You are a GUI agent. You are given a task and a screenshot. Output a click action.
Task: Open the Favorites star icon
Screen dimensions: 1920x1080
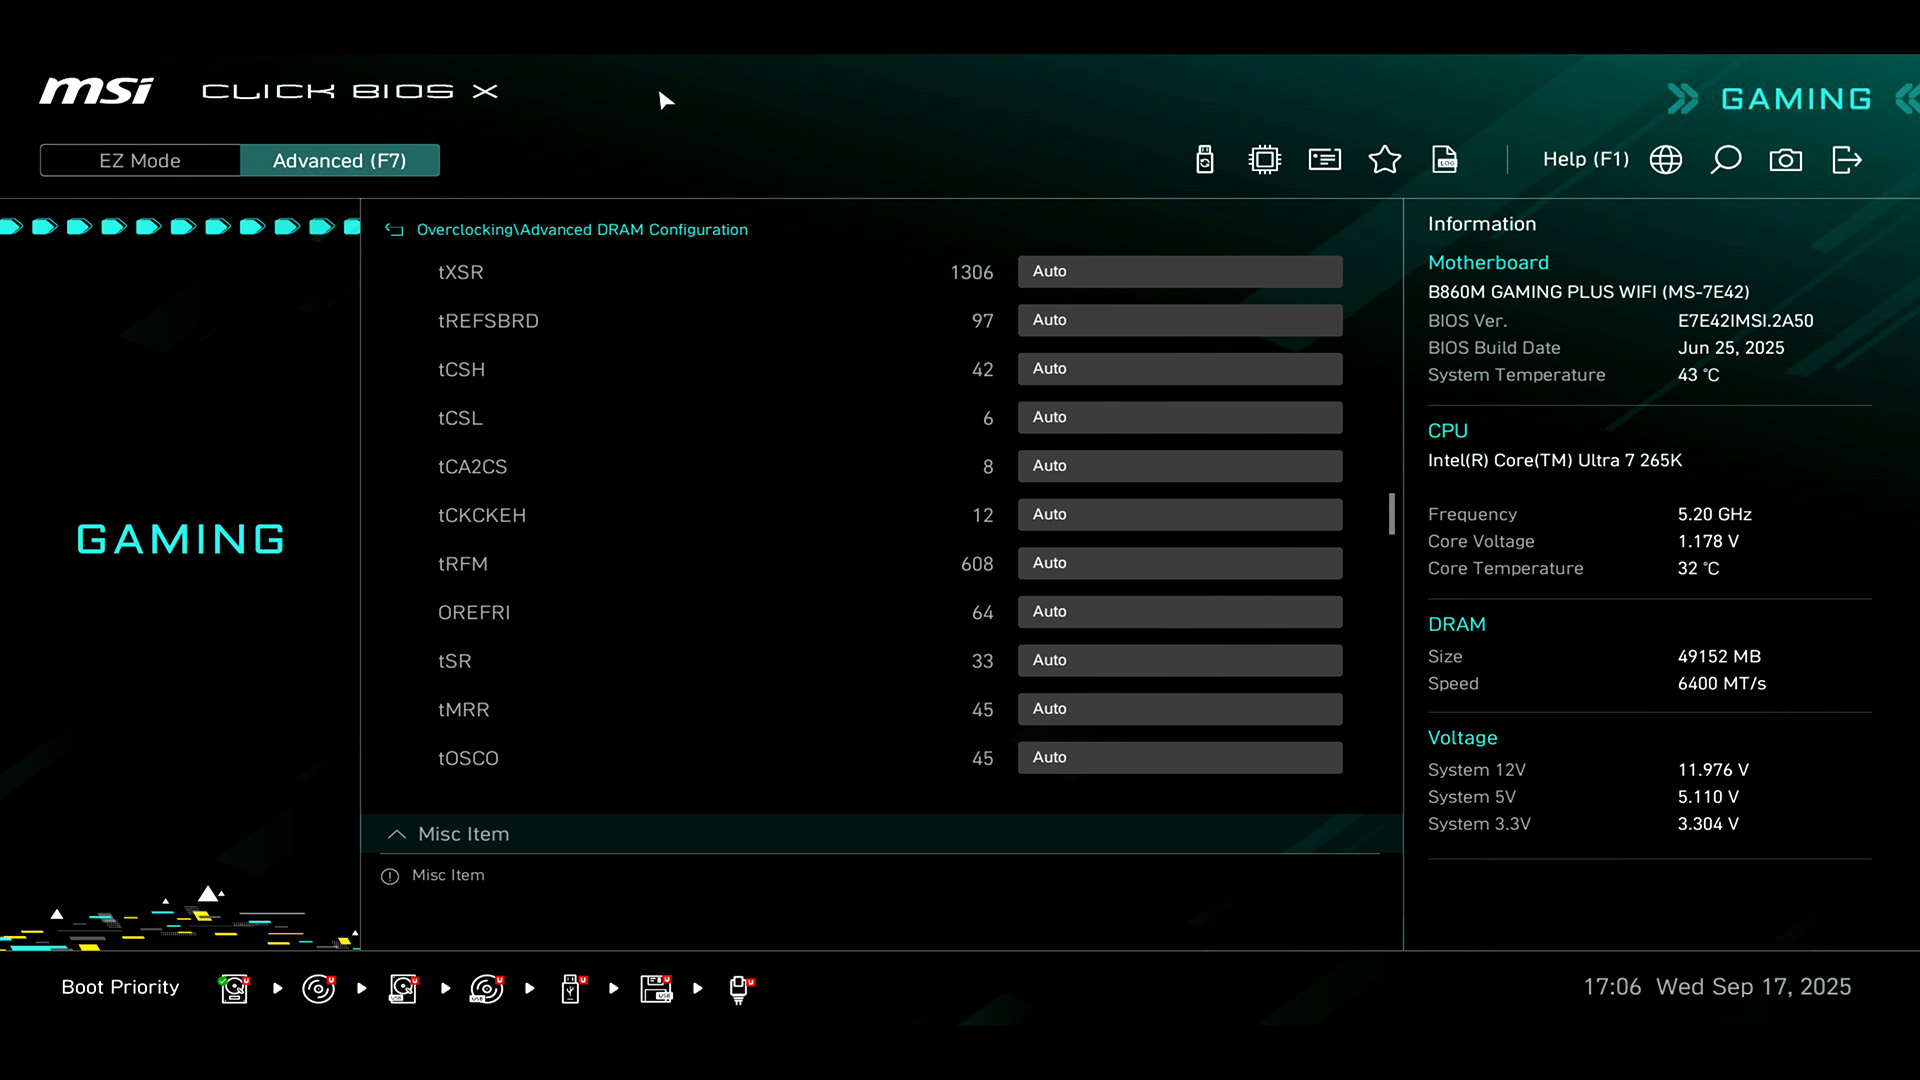(1384, 160)
